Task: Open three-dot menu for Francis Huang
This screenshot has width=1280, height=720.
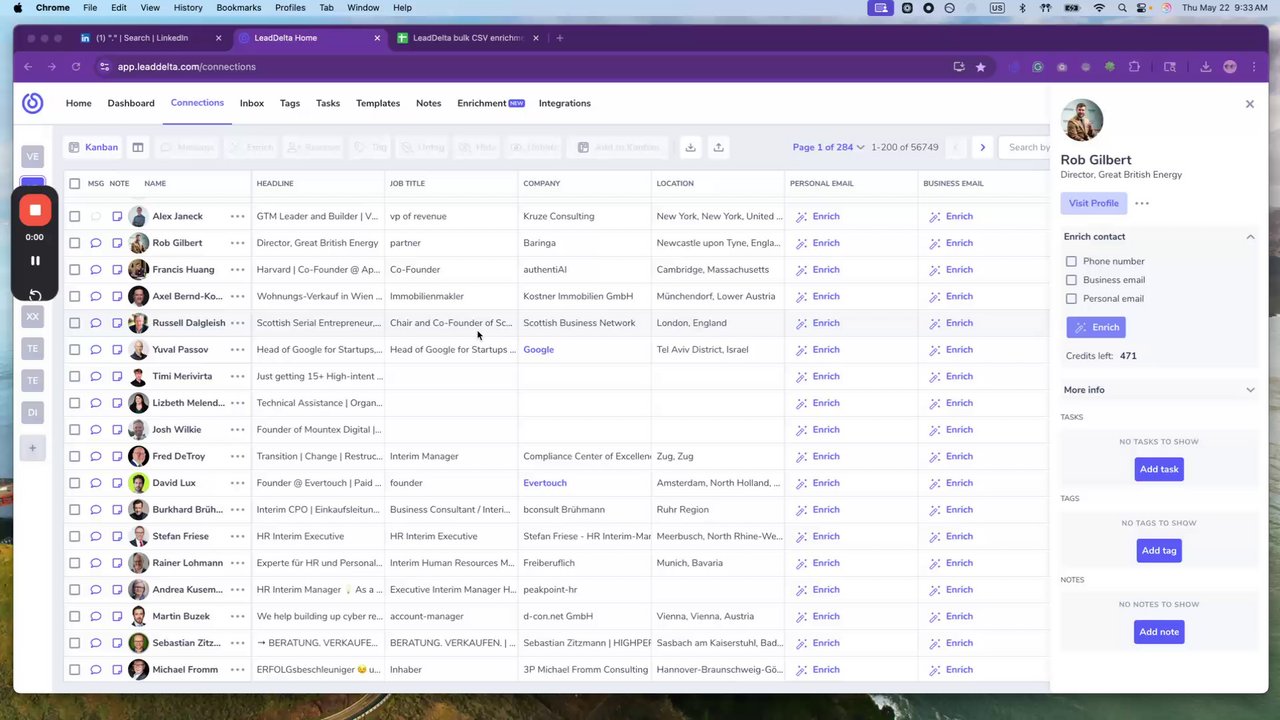Action: click(x=237, y=270)
